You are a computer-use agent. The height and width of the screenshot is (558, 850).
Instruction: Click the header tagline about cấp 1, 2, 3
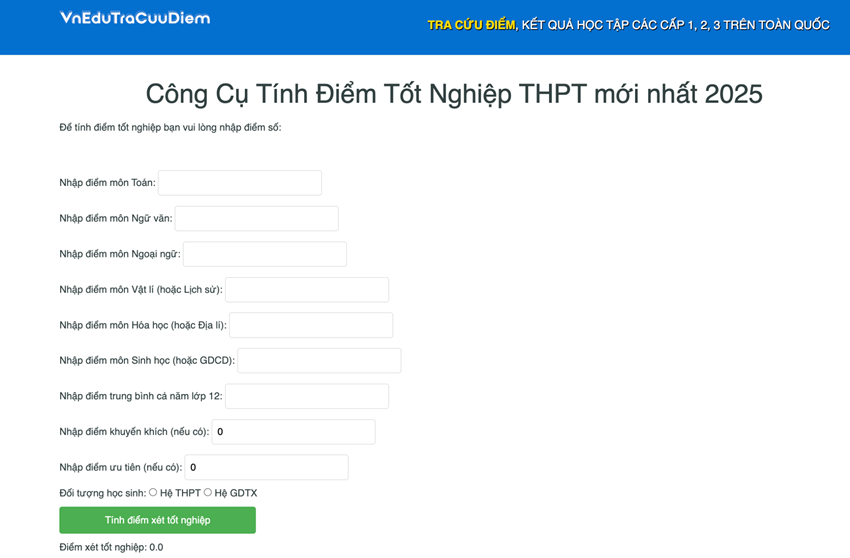tap(676, 25)
